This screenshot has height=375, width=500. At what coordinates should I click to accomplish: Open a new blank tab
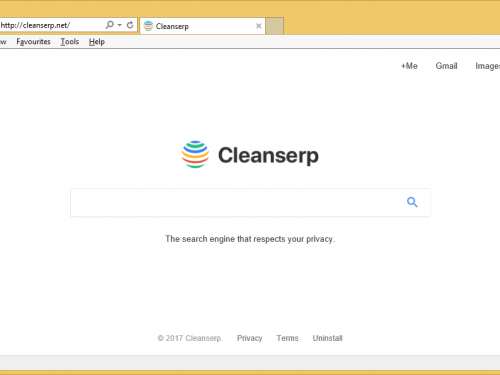click(x=275, y=26)
